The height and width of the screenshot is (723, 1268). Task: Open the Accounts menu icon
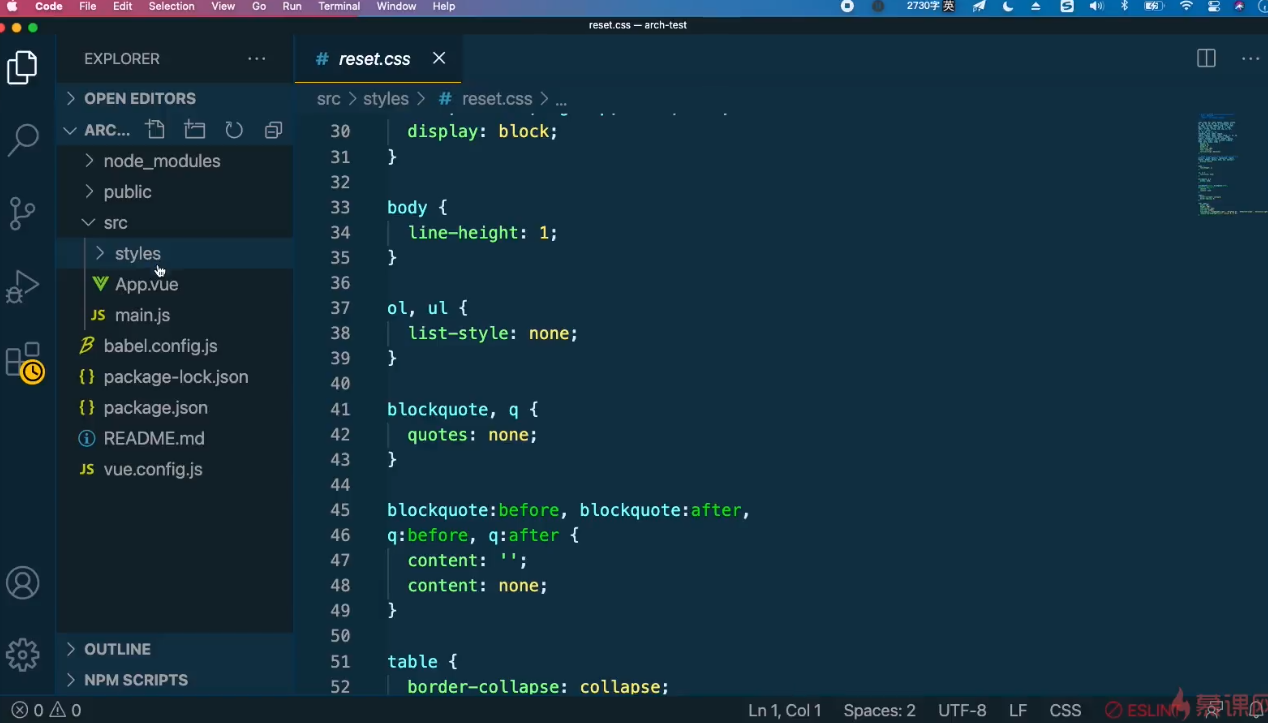pos(22,583)
